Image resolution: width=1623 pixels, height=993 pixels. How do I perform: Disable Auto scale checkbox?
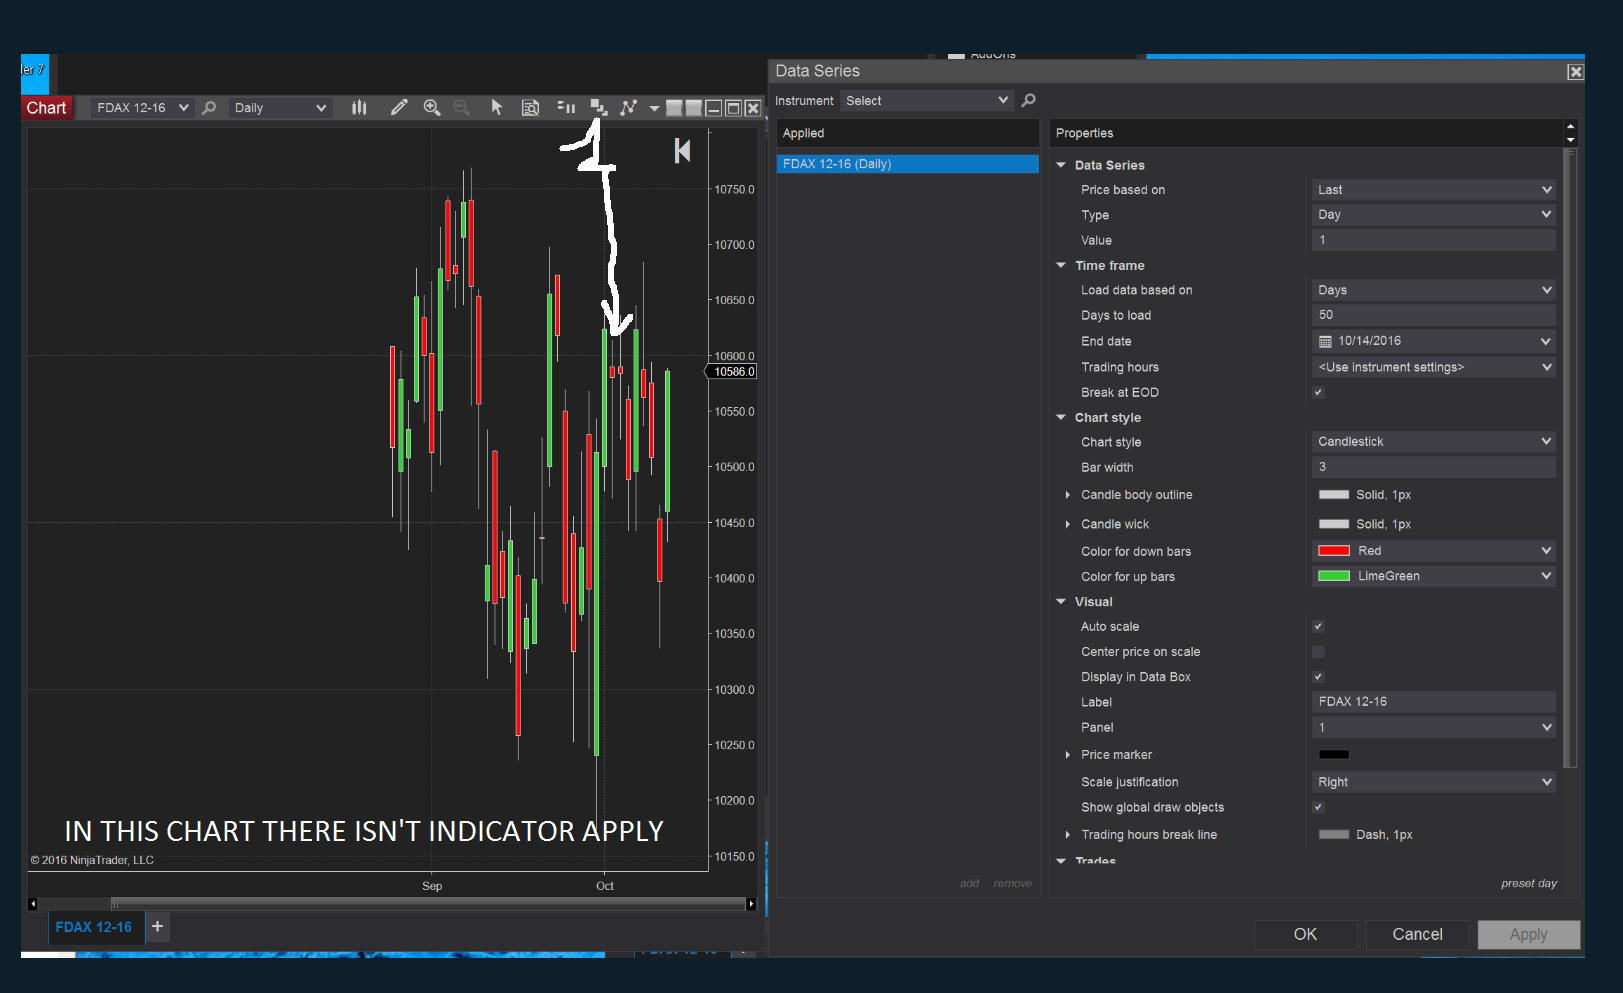(x=1318, y=627)
